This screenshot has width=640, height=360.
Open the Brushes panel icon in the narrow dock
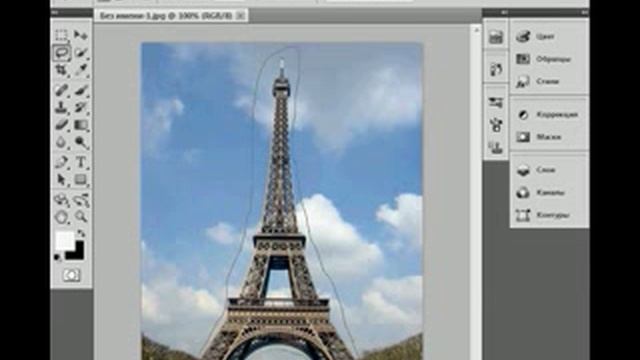[496, 124]
